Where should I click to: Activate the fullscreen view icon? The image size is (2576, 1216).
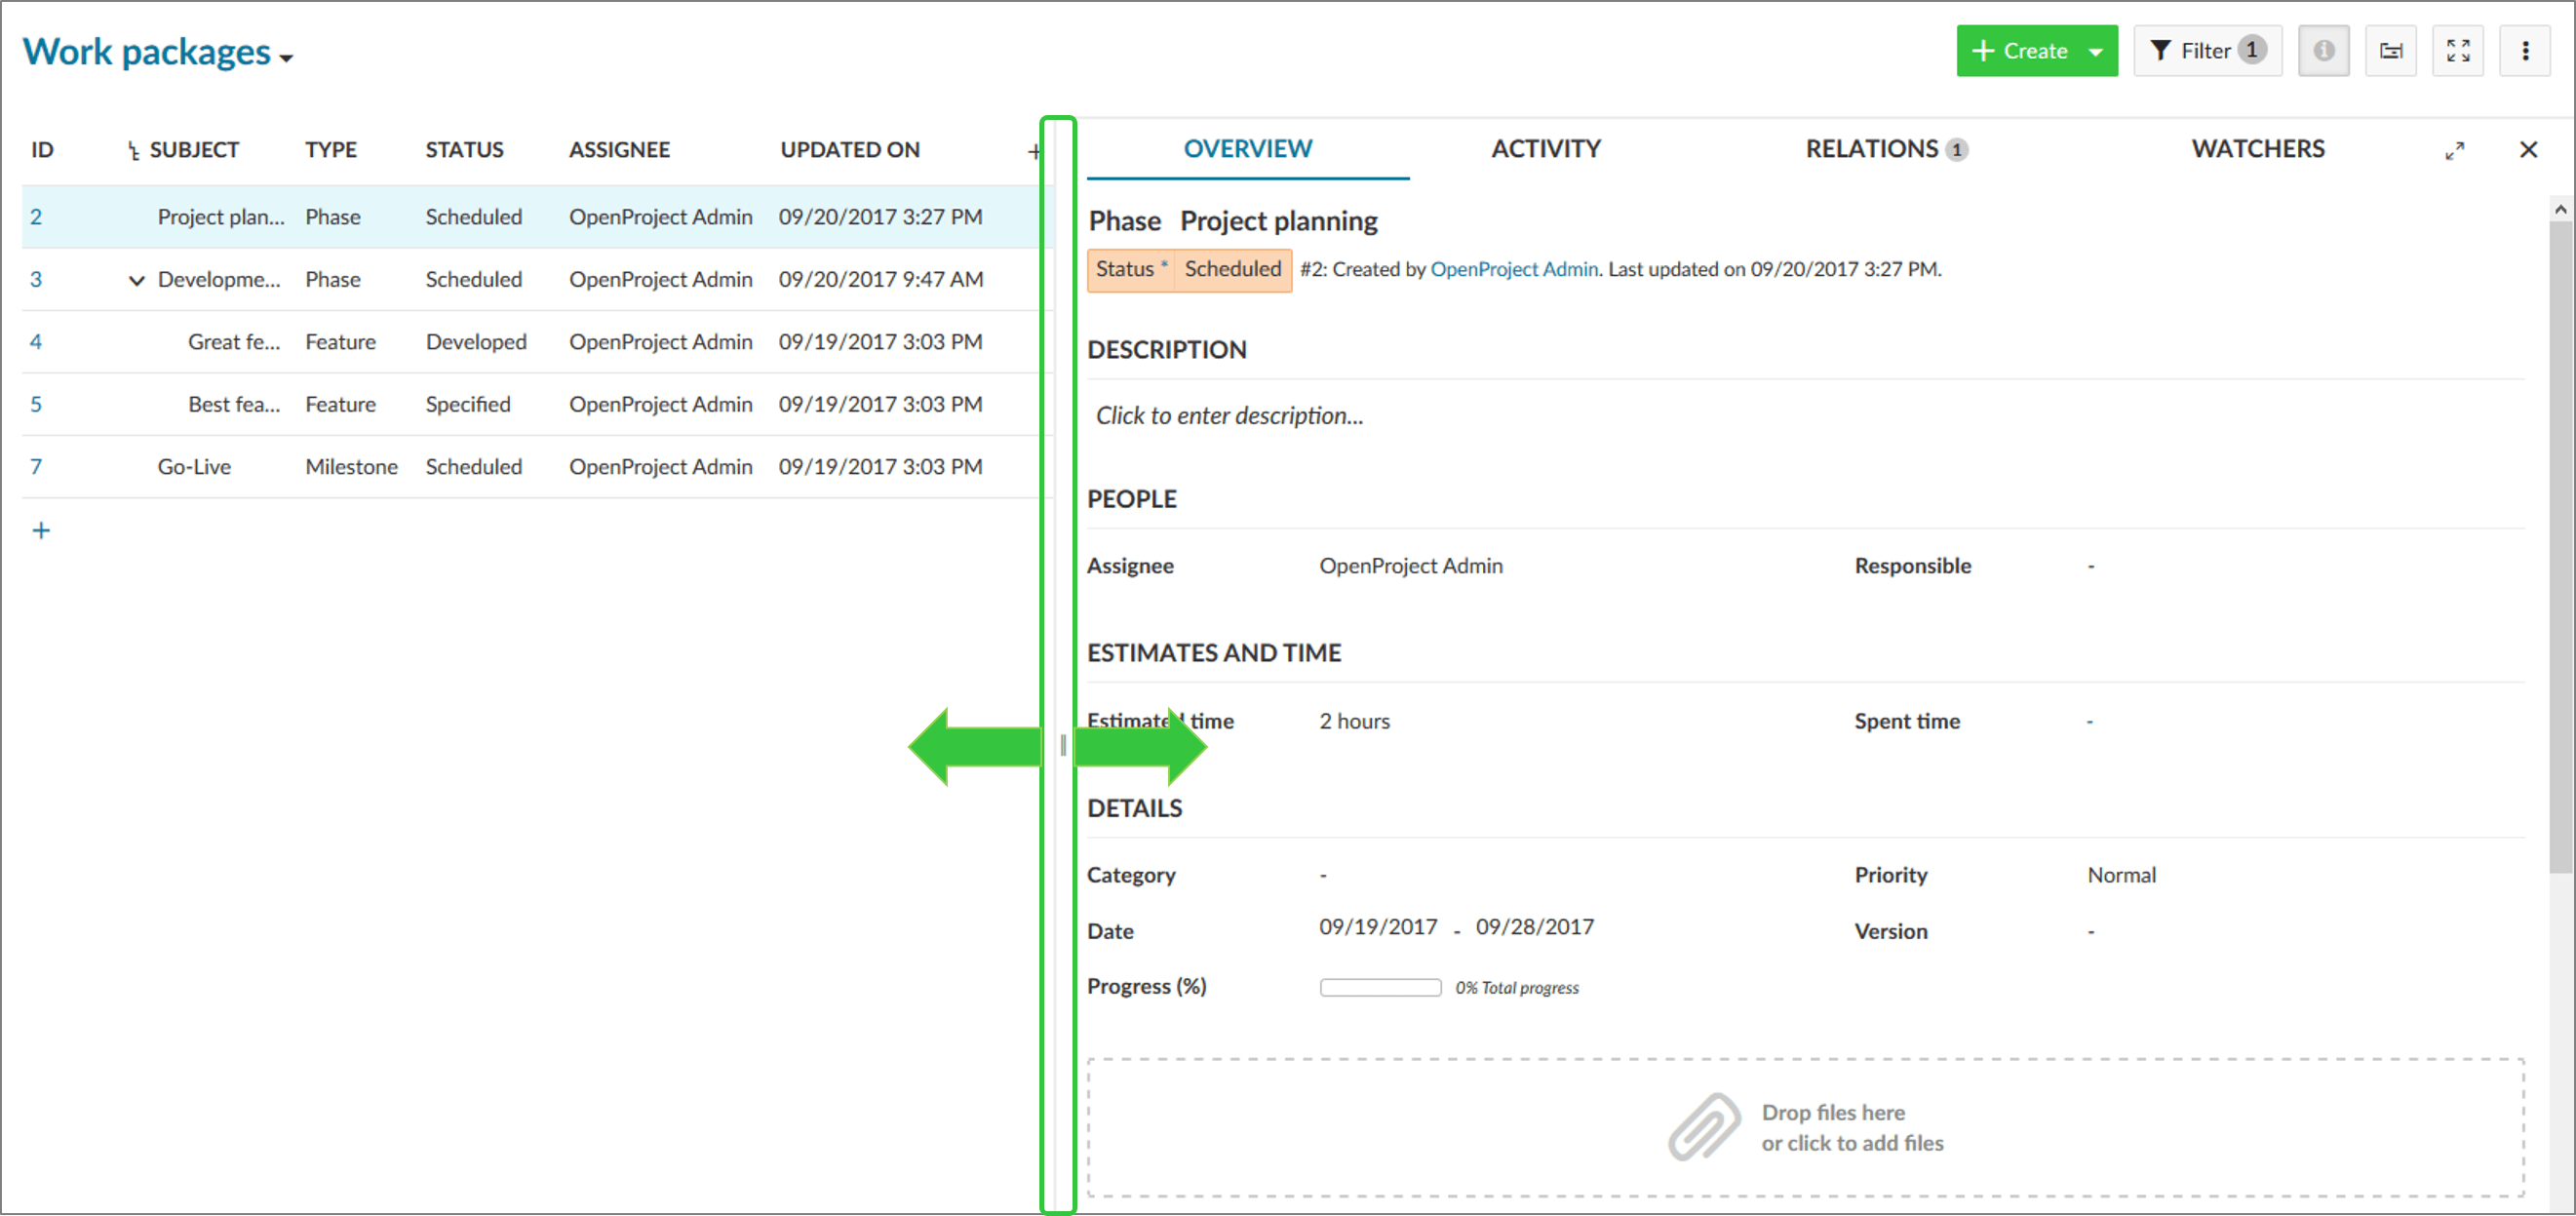[2459, 50]
